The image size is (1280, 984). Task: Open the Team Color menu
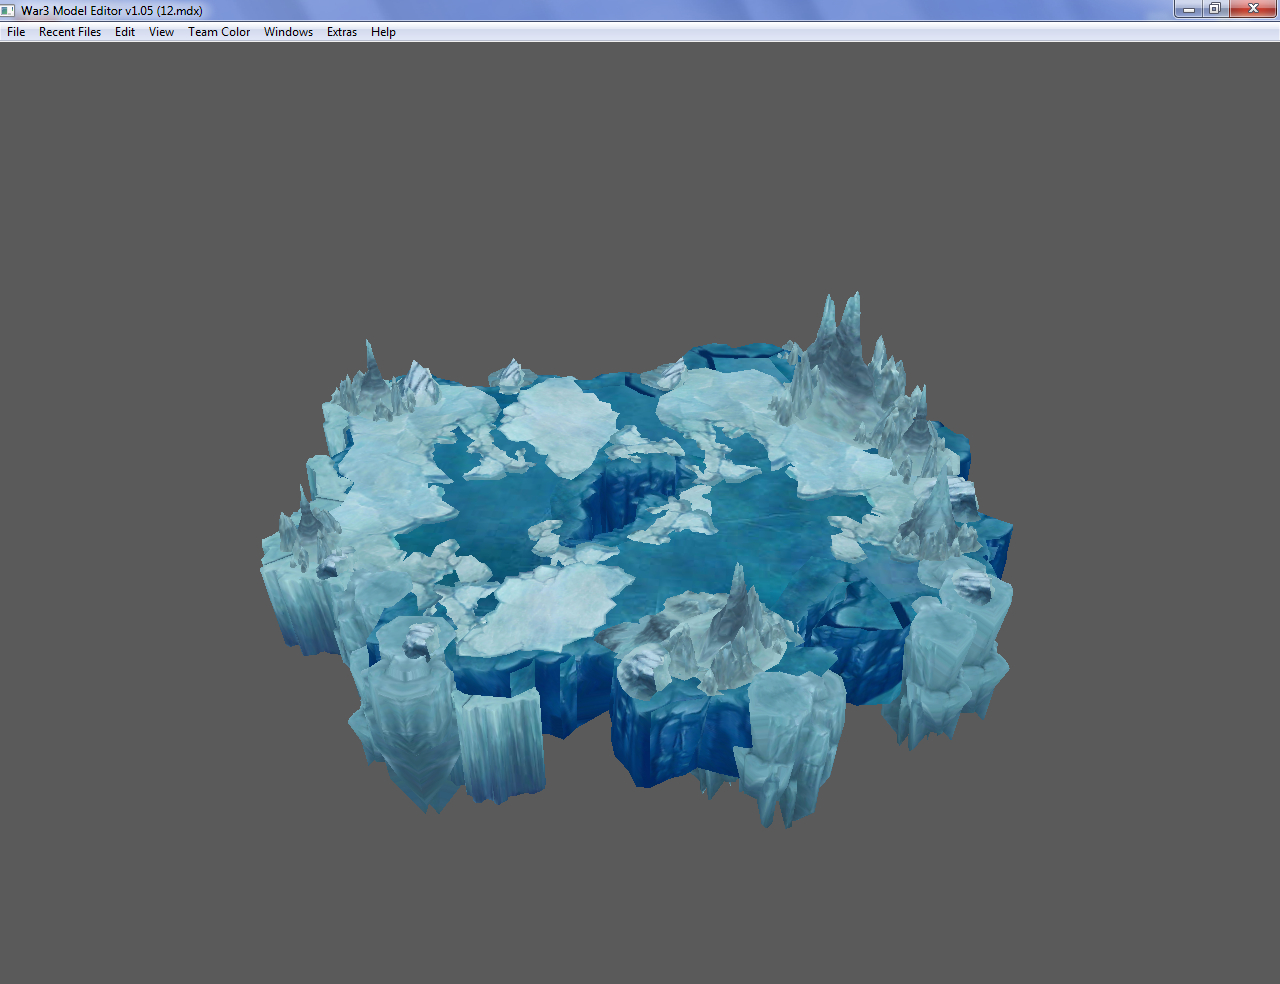pyautogui.click(x=219, y=32)
